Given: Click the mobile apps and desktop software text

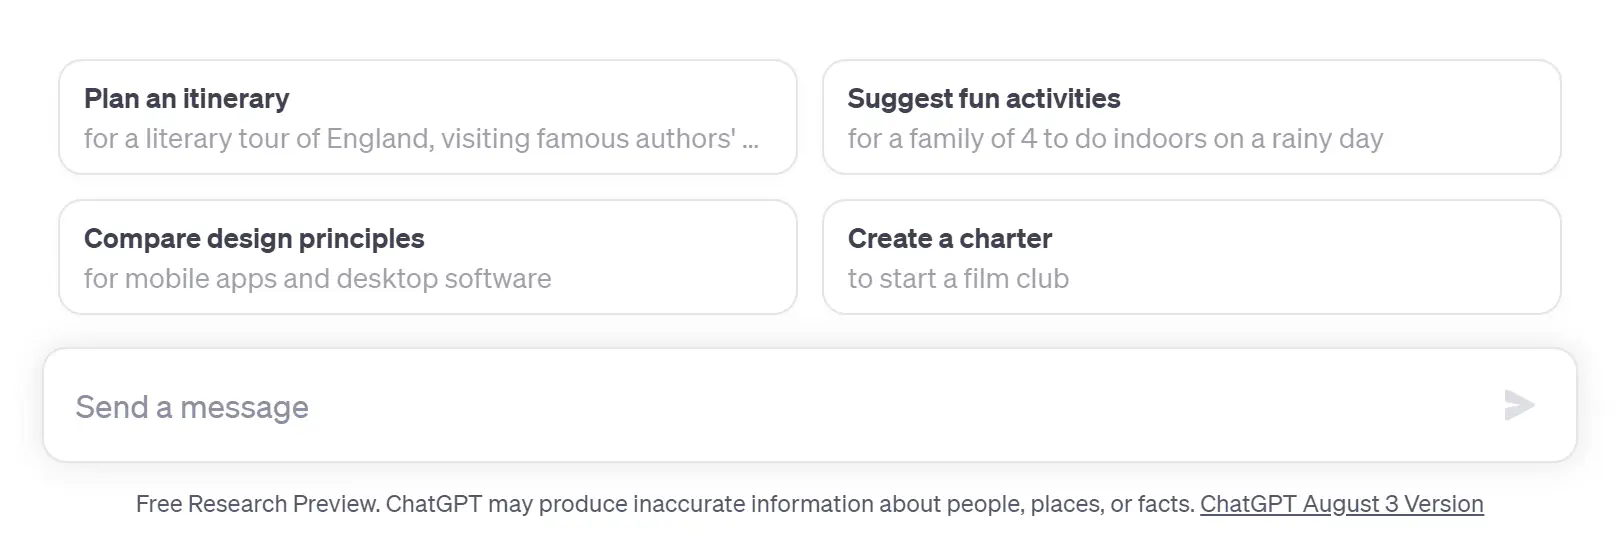Looking at the screenshot, I should pos(317,279).
